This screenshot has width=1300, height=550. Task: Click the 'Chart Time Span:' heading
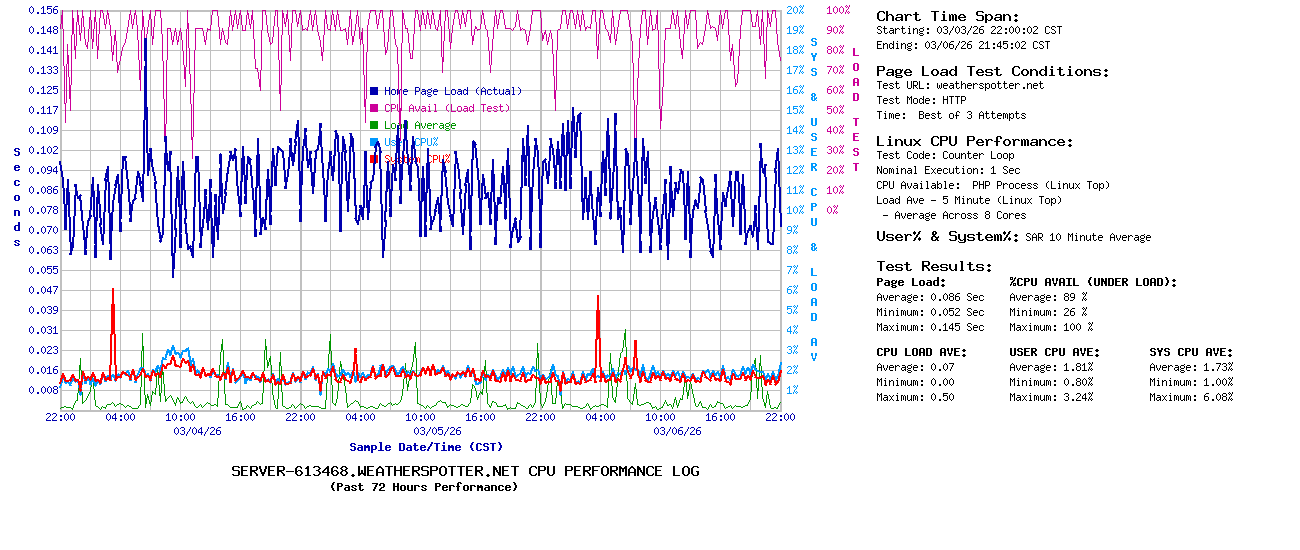tap(947, 16)
